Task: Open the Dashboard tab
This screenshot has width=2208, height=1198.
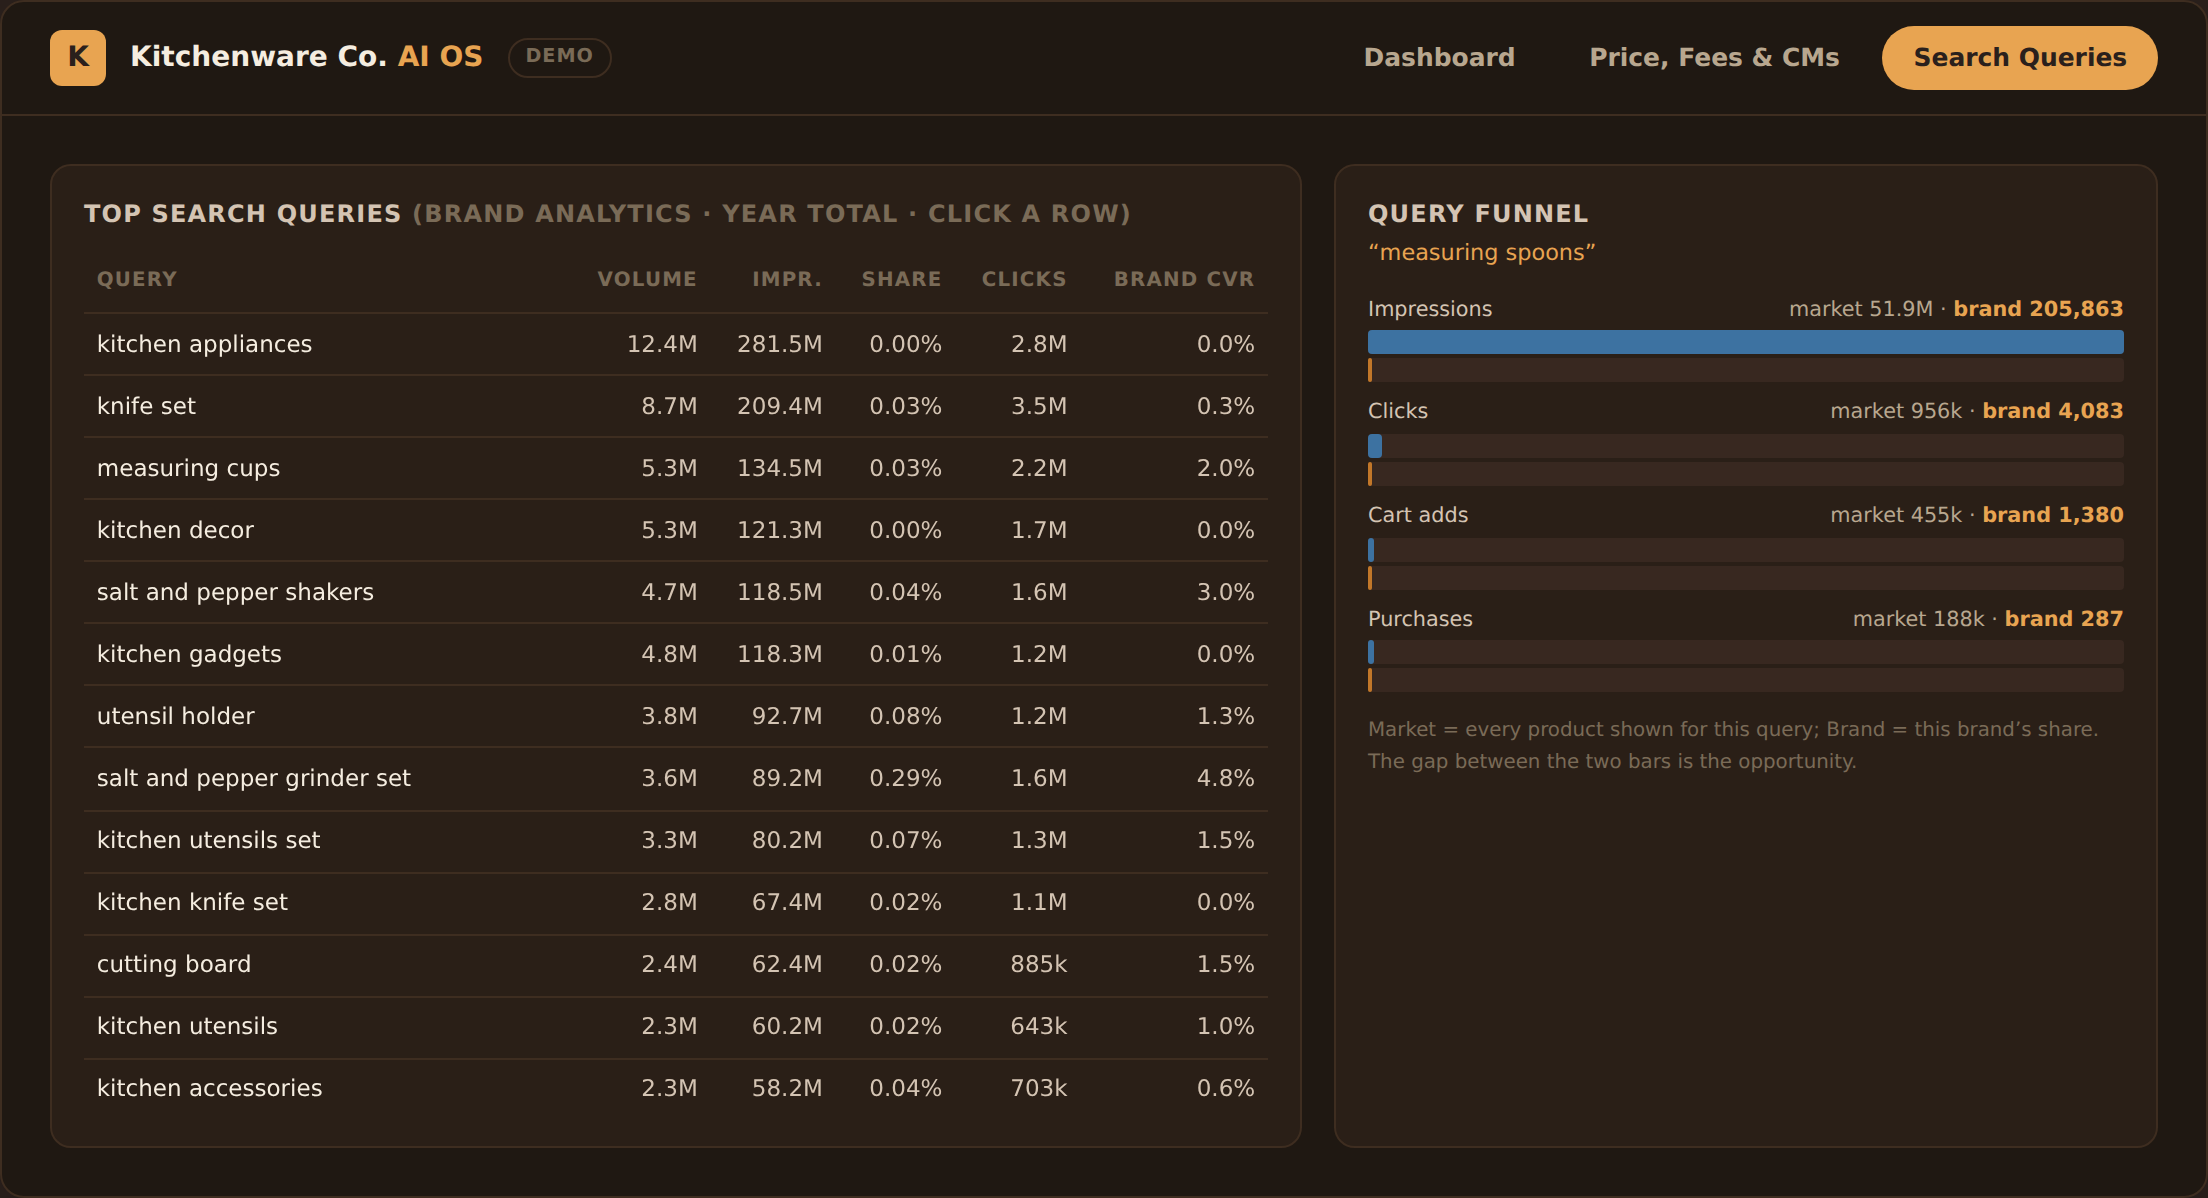Action: coord(1439,57)
